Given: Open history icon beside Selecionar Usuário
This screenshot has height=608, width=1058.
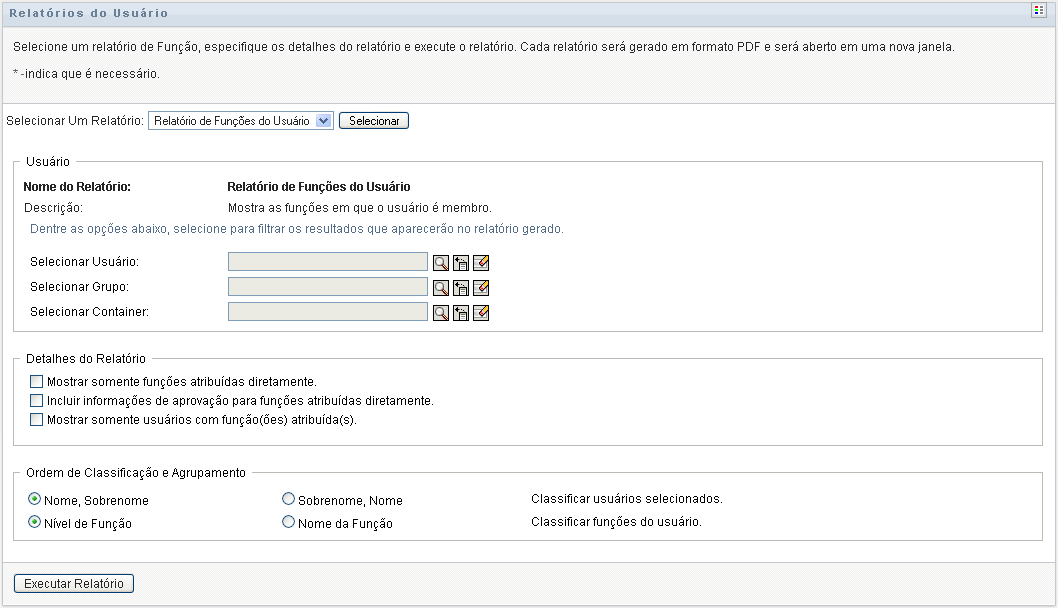Looking at the screenshot, I should click(461, 262).
